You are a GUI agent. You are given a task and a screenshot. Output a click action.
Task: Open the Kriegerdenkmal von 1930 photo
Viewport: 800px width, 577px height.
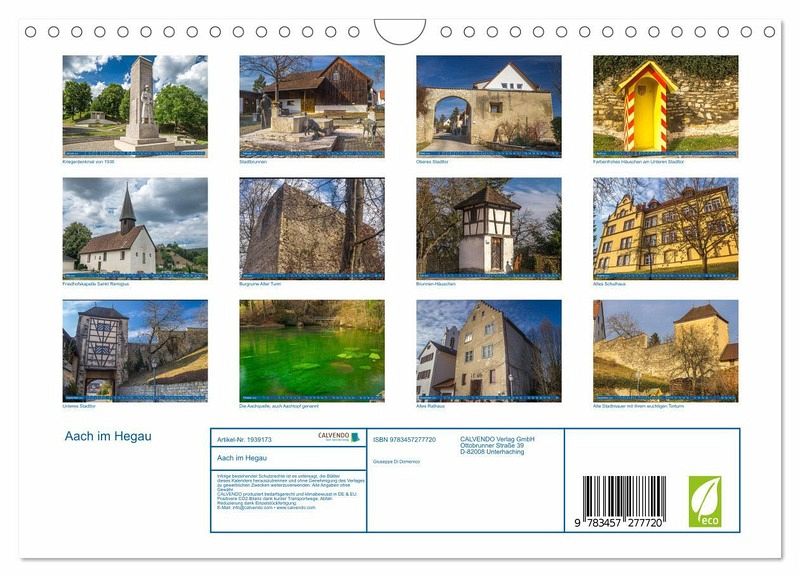coord(135,104)
